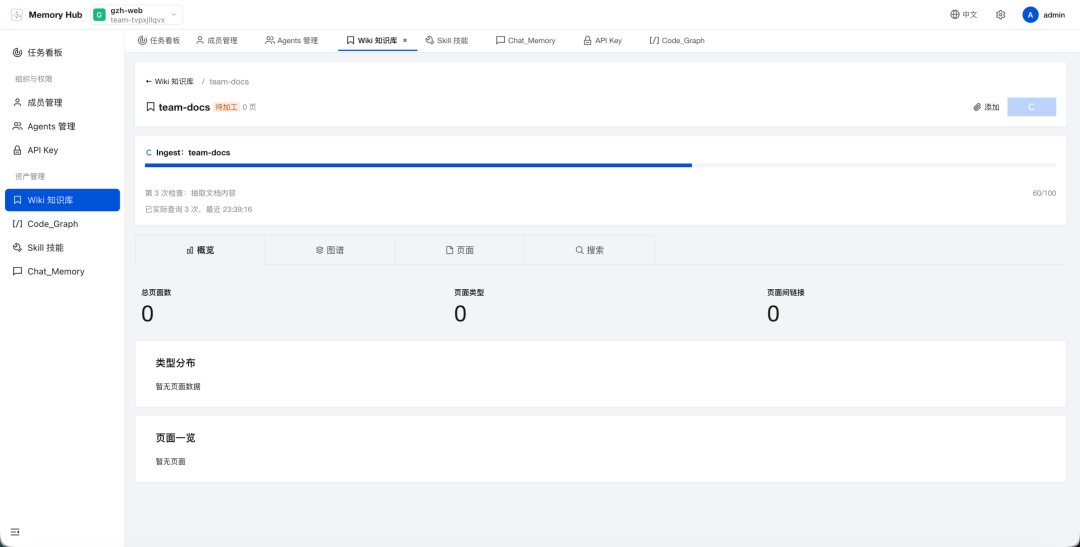Click the admin avatar circle
1080x547 pixels.
(1030, 14)
